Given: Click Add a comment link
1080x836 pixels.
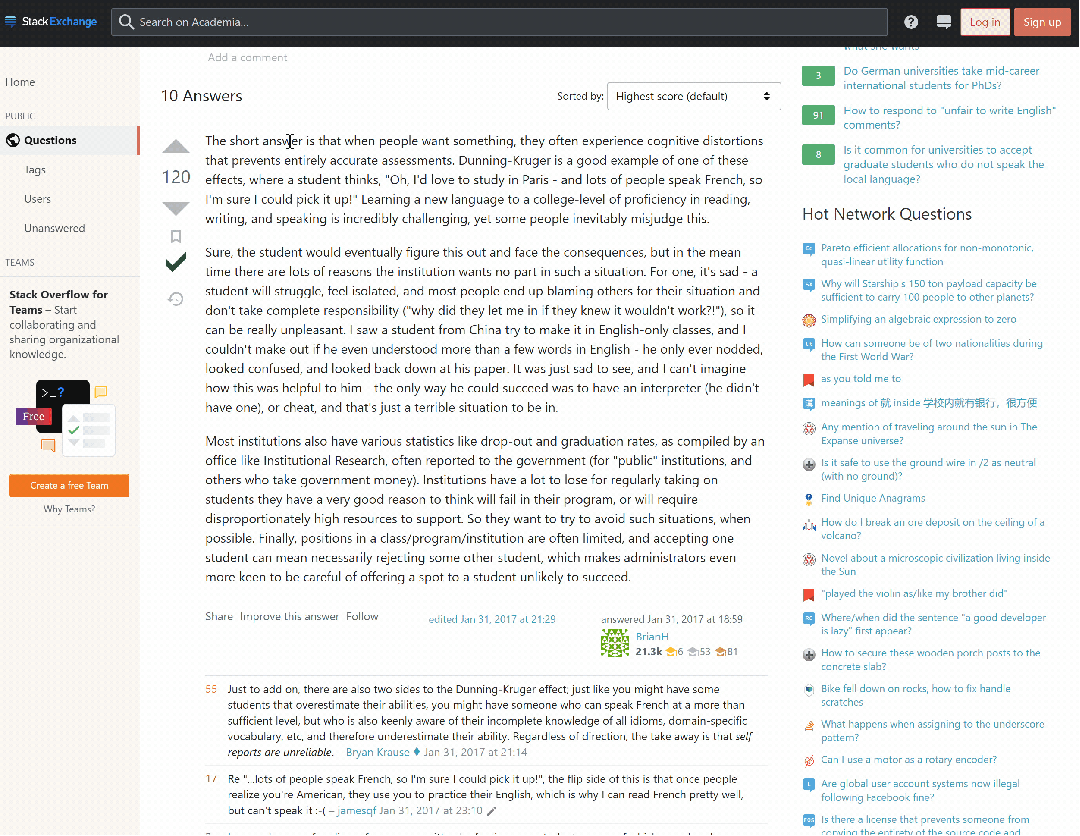Looking at the screenshot, I should coord(248,57).
